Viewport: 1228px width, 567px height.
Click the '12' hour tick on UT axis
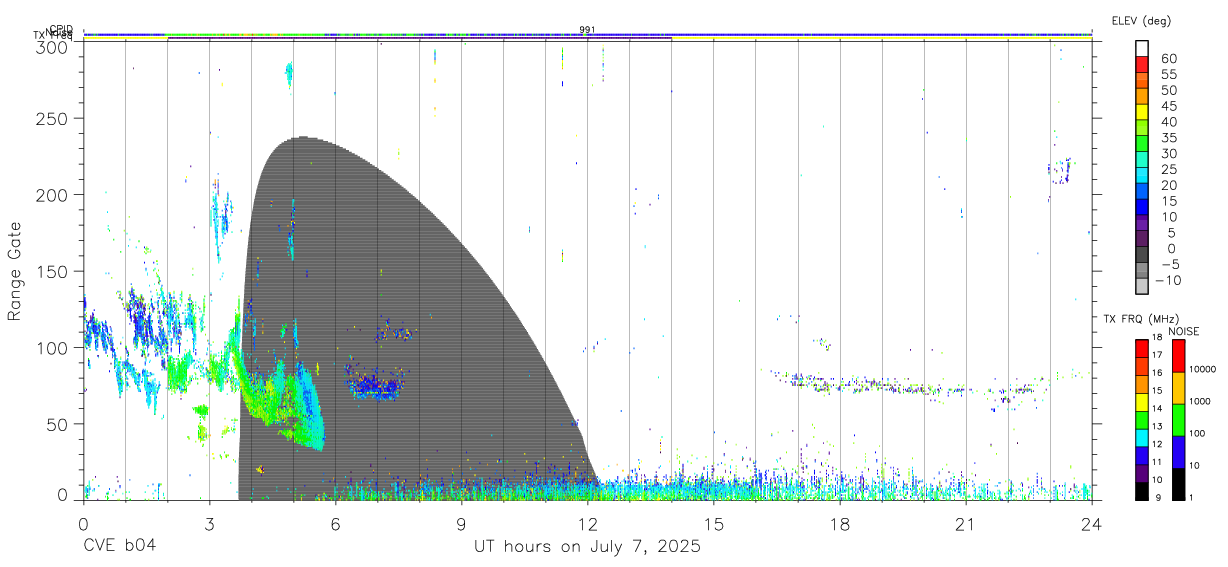(x=588, y=524)
